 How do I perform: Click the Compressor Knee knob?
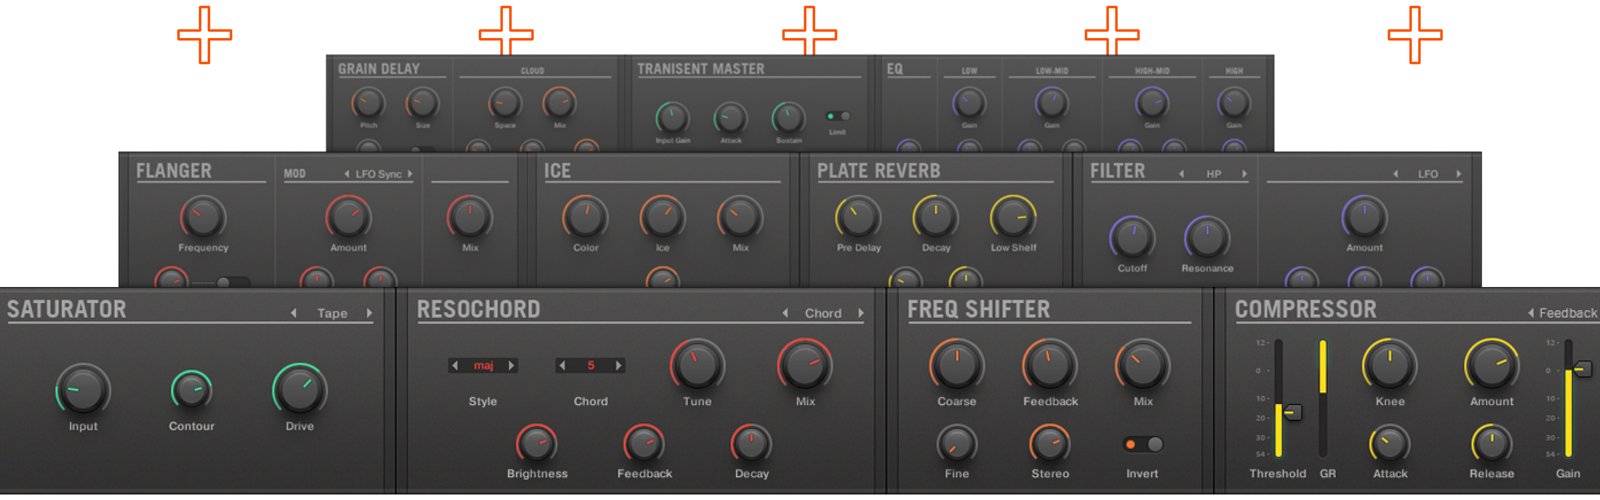pos(1389,366)
